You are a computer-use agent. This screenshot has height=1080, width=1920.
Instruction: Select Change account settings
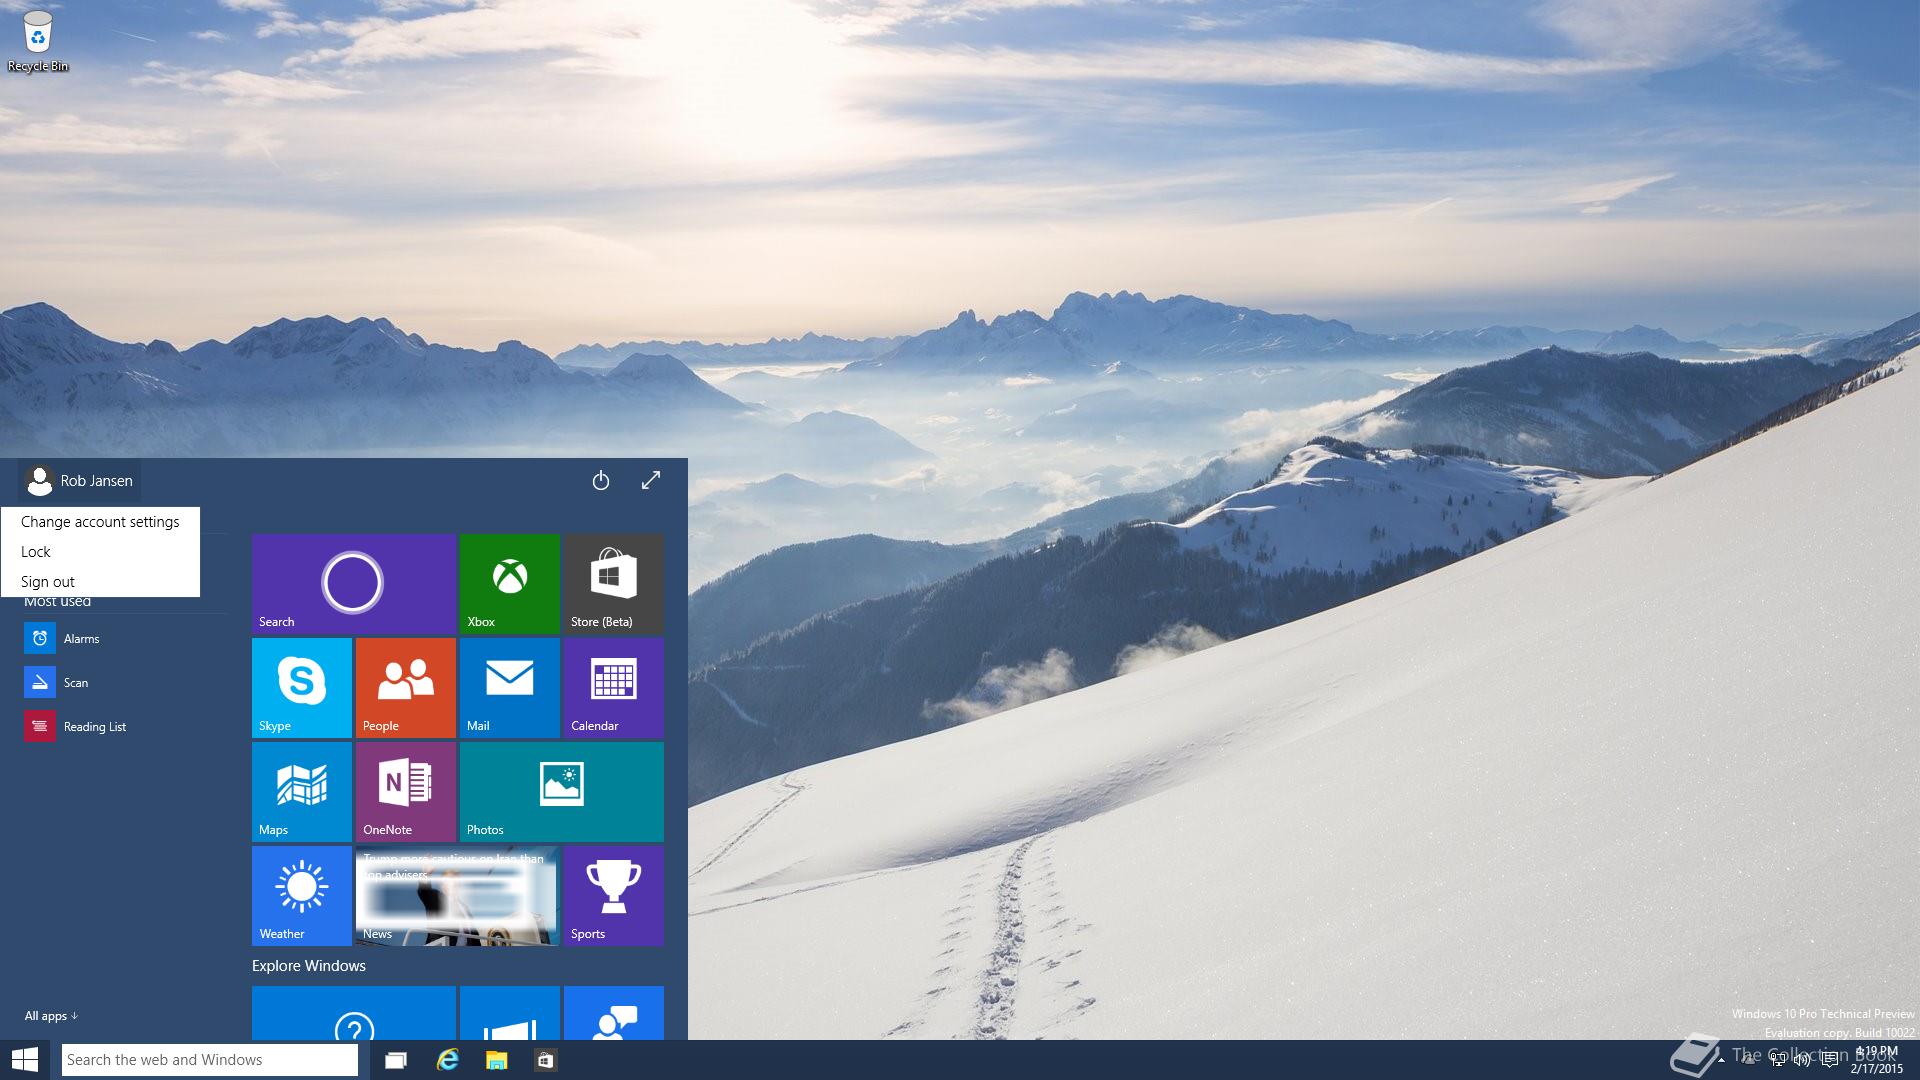pos(100,522)
